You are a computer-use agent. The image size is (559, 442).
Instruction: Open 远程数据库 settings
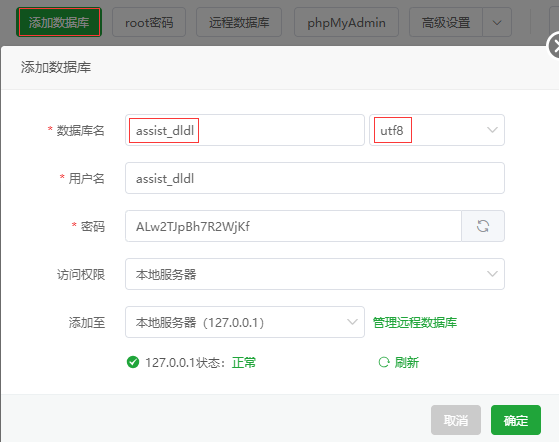pyautogui.click(x=239, y=22)
